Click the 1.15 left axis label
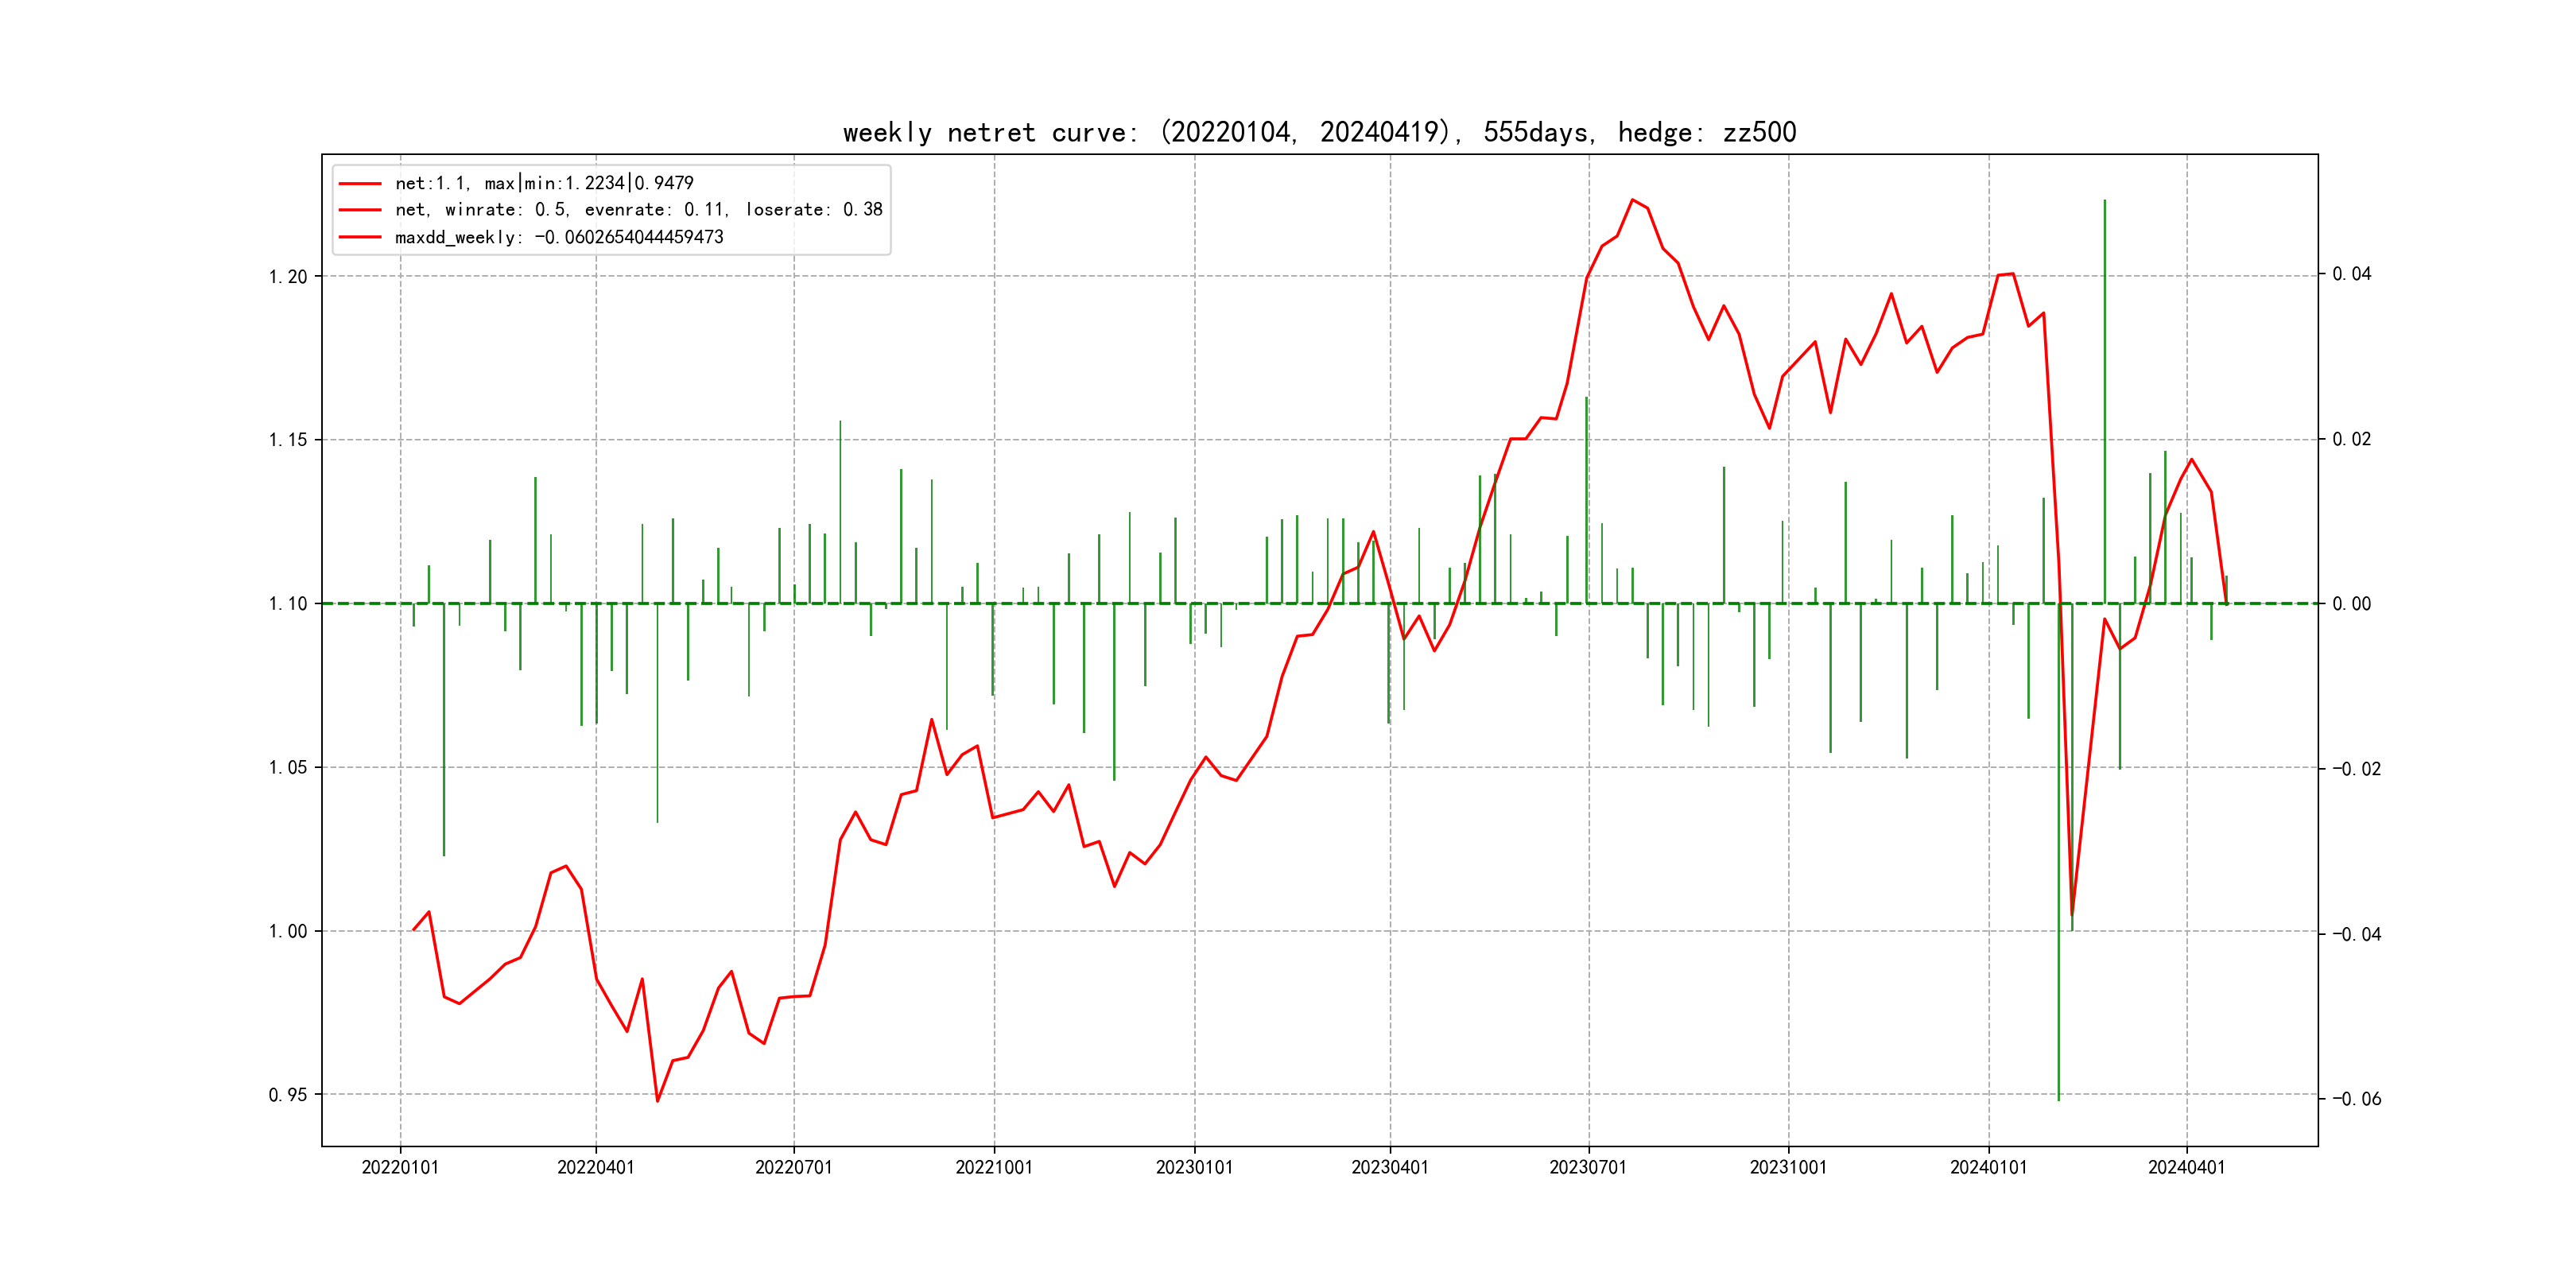Viewport: 2576px width, 1288px height. coord(288,440)
